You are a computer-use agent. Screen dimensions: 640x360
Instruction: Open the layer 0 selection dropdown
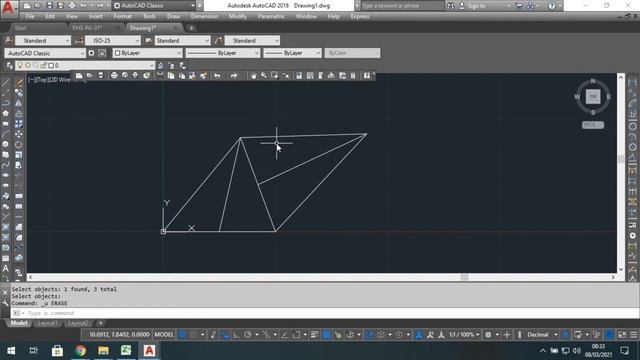(85, 65)
